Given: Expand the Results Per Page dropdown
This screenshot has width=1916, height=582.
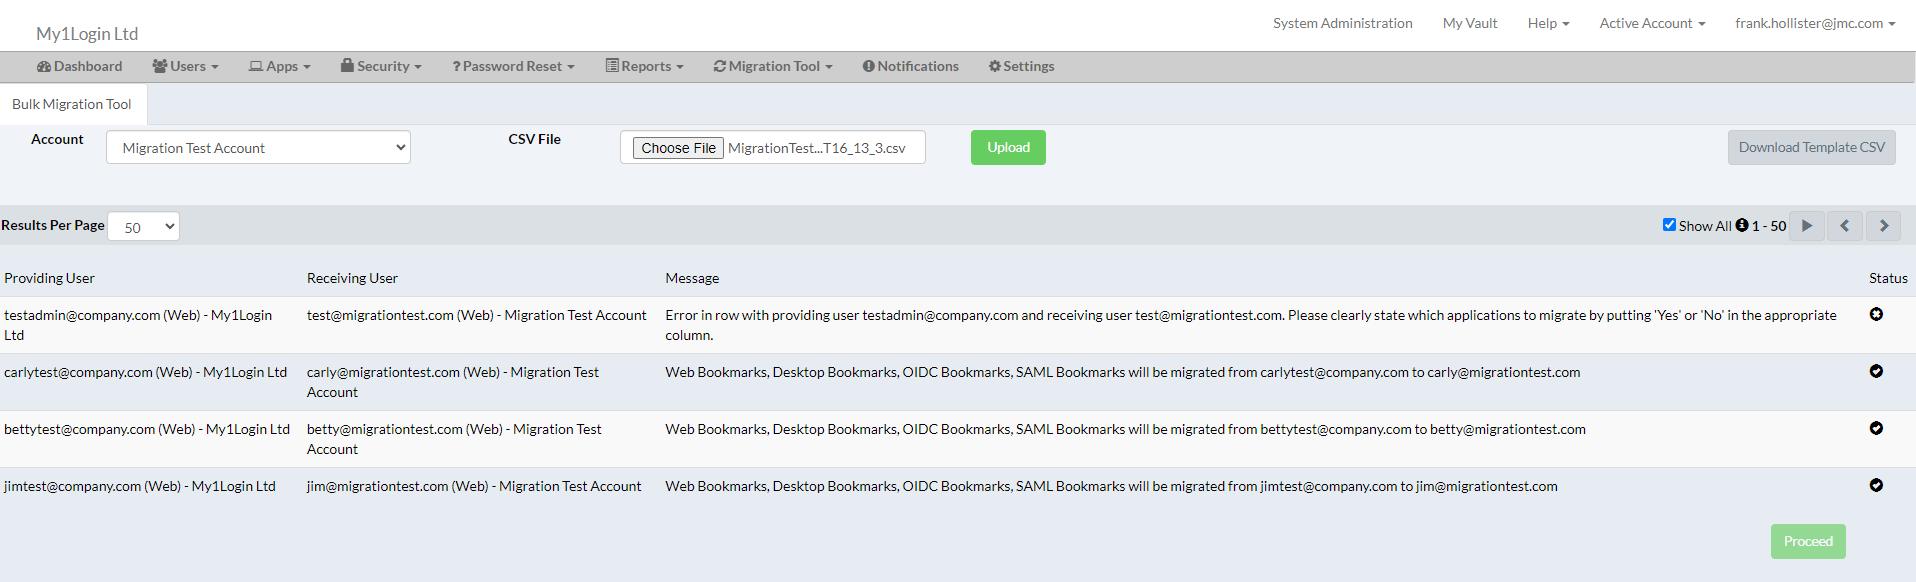Looking at the screenshot, I should coord(144,227).
